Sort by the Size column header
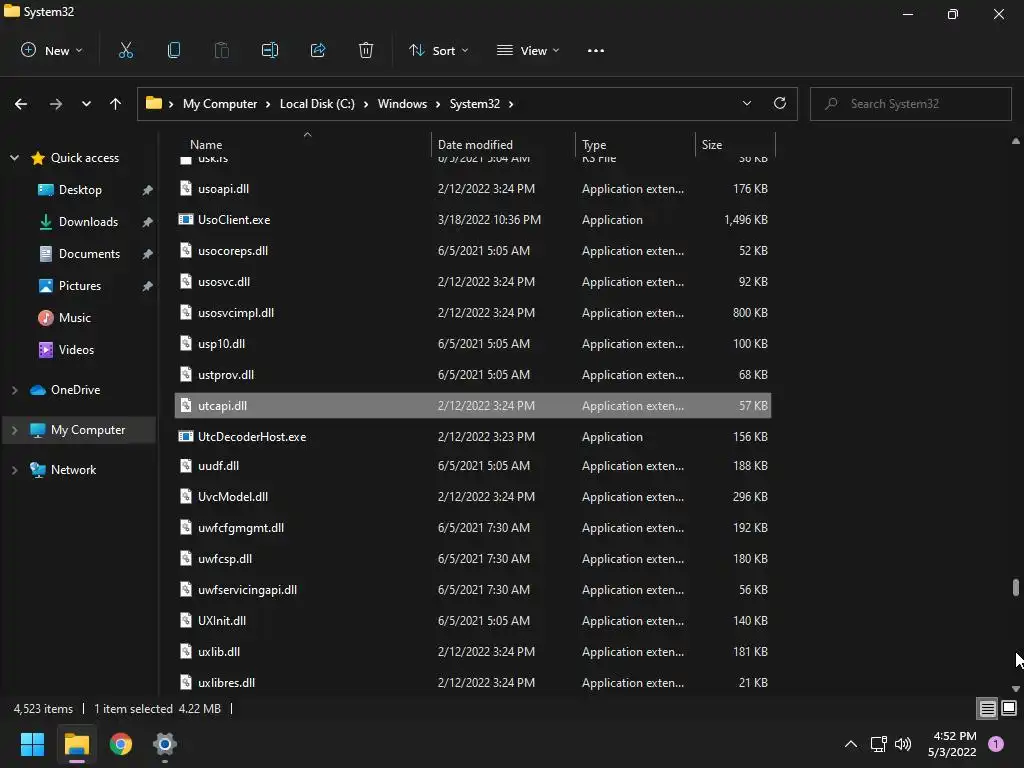This screenshot has height=768, width=1024. coord(712,145)
